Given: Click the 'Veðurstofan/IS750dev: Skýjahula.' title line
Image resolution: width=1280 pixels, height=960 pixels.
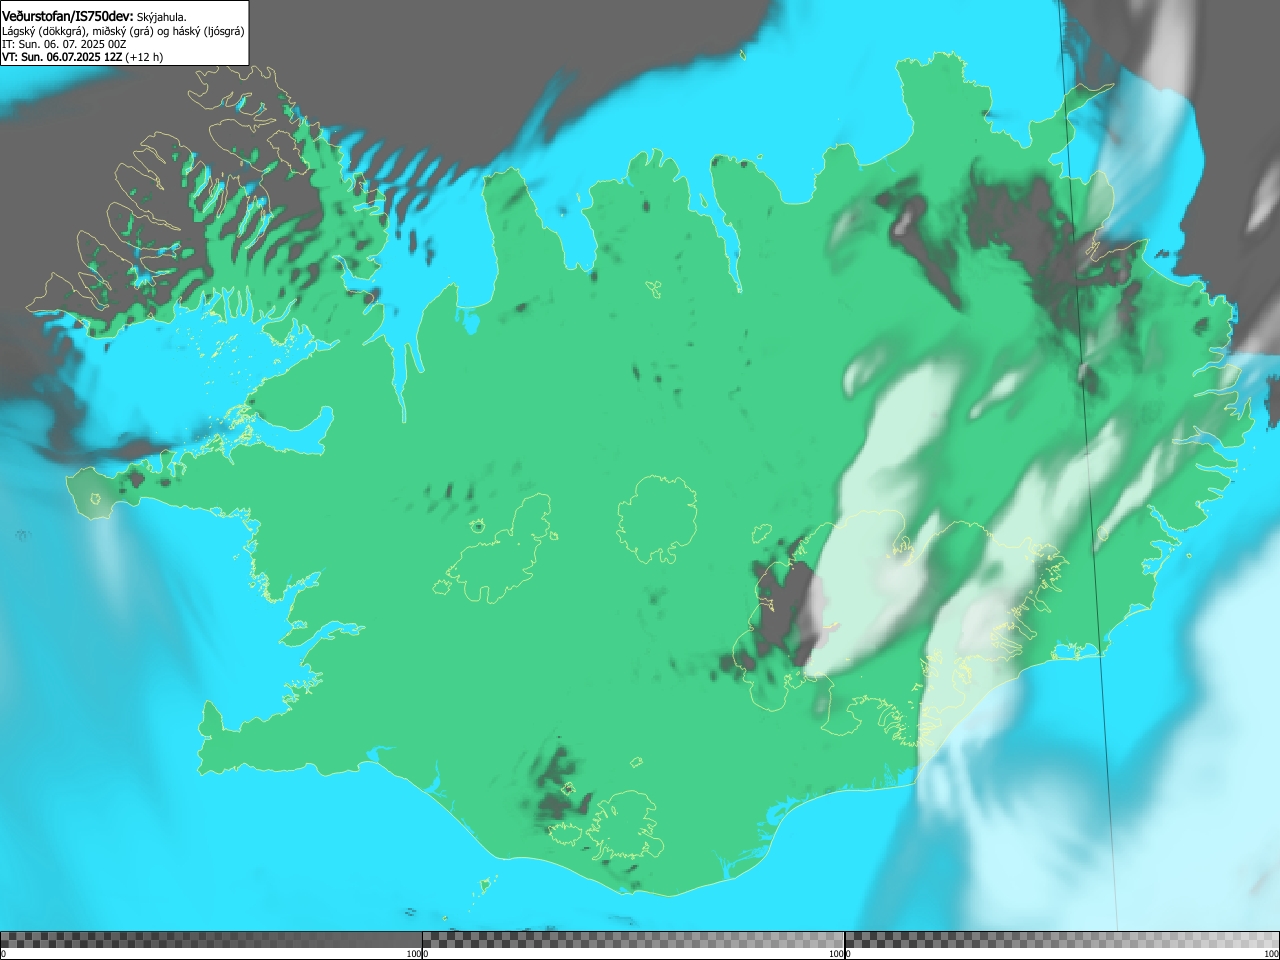Looking at the screenshot, I should click(x=94, y=16).
